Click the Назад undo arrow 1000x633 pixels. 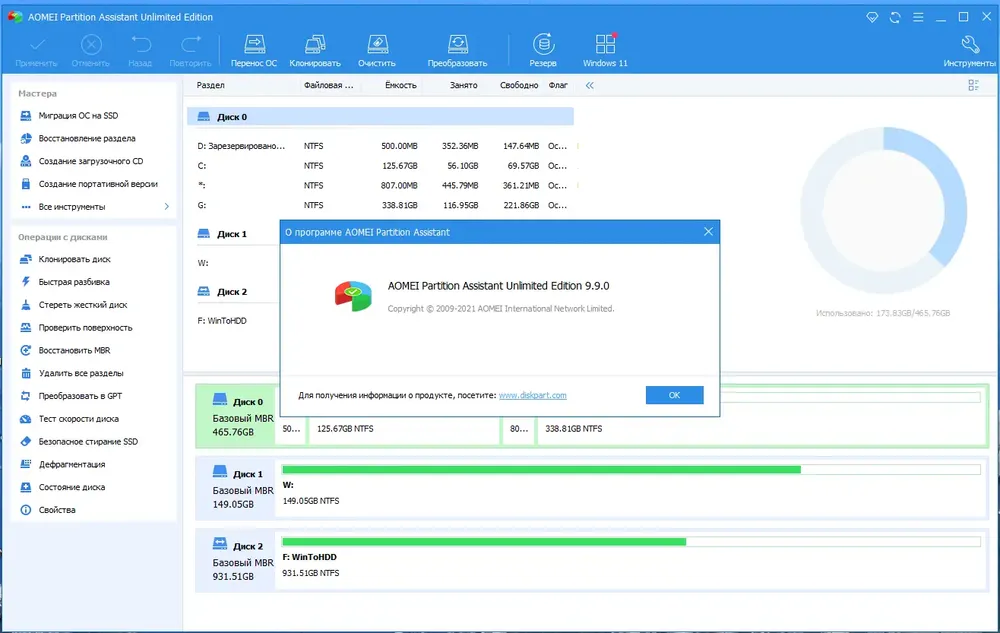click(140, 50)
